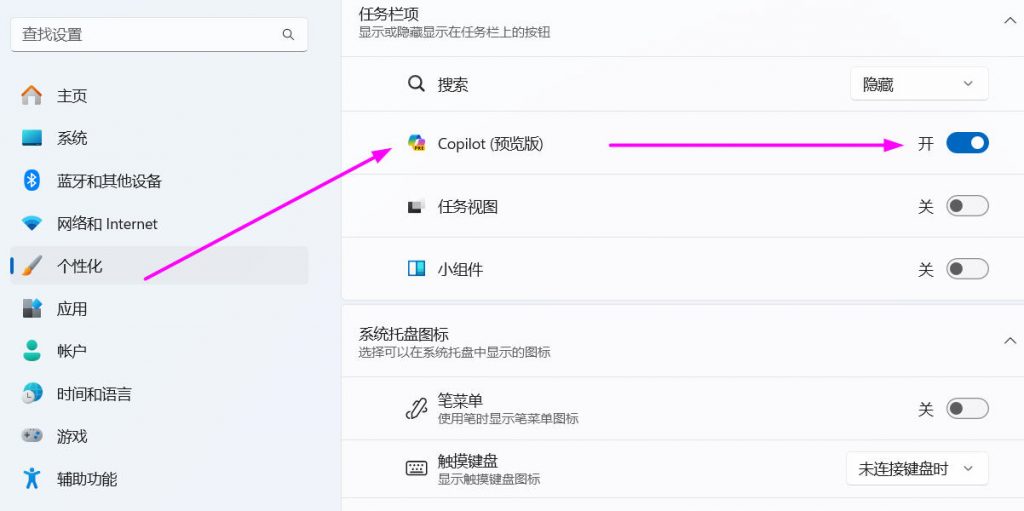Click the 任务视图 icon

[x=417, y=207]
